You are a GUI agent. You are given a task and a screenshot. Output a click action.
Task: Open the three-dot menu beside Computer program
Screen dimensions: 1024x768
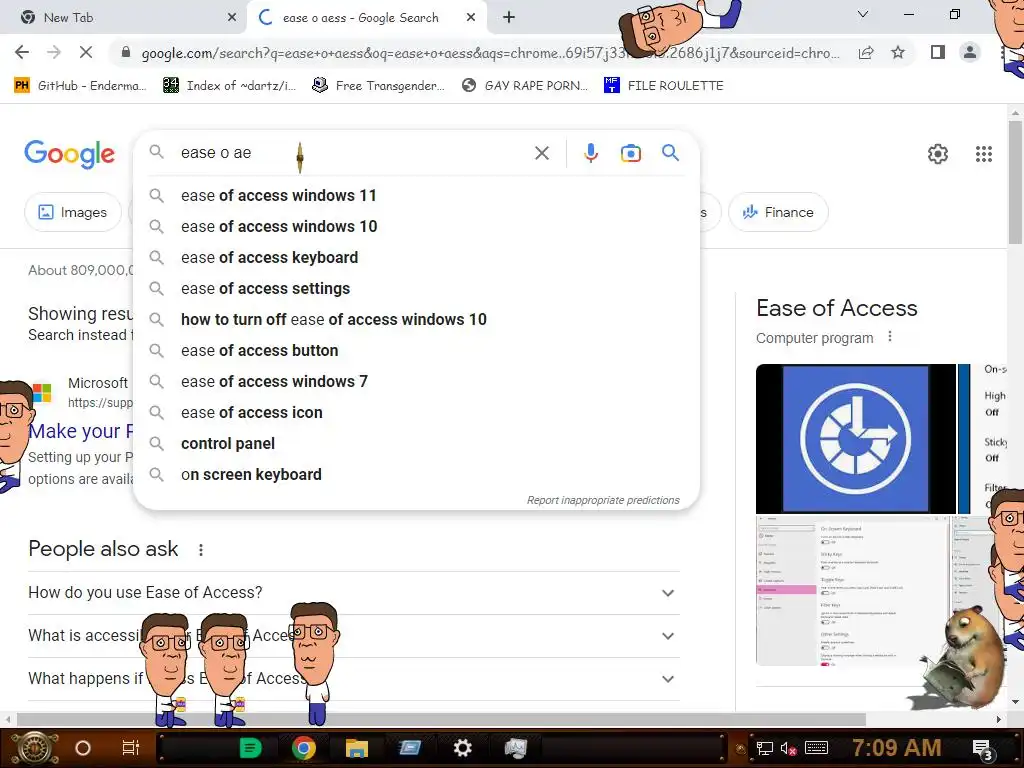(x=889, y=337)
